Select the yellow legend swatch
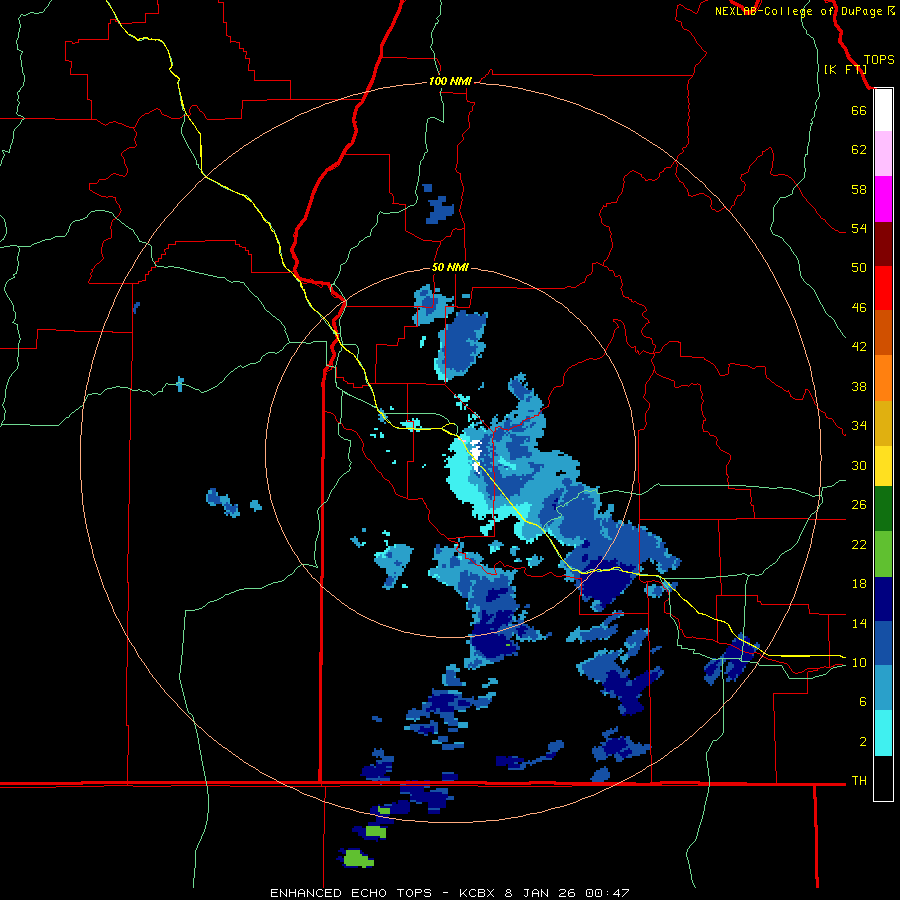Screen dimensions: 900x900 coord(883,466)
